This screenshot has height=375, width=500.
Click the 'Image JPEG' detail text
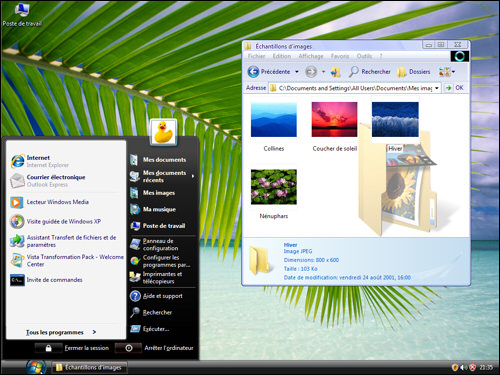click(298, 251)
